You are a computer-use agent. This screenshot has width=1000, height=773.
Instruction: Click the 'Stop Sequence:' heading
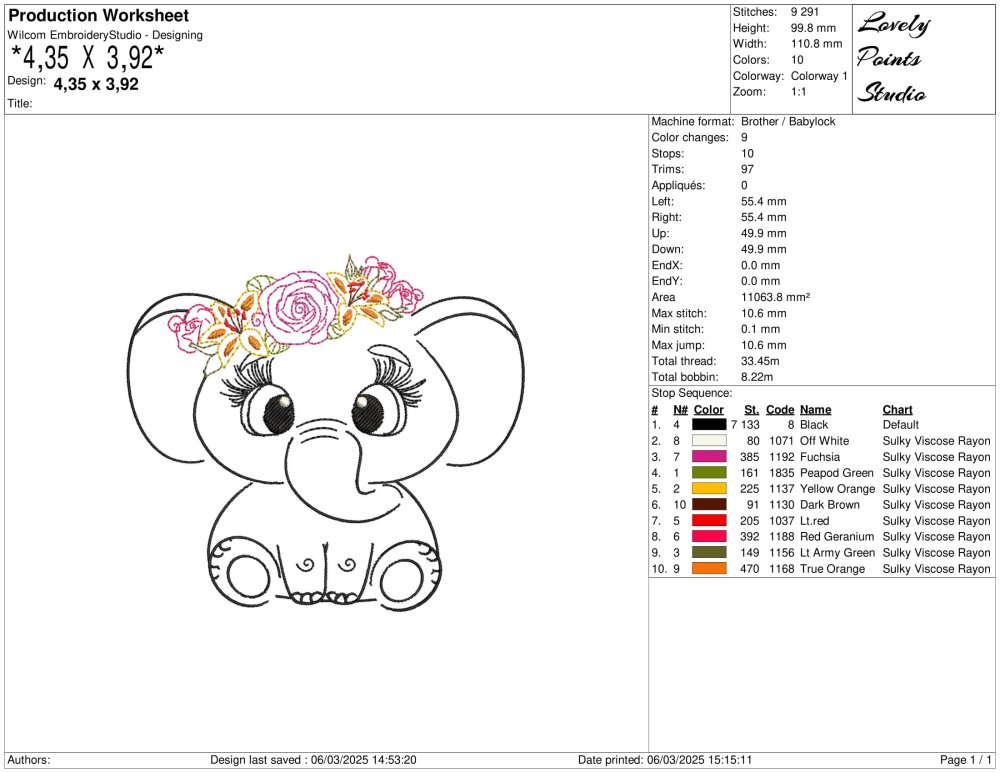691,393
